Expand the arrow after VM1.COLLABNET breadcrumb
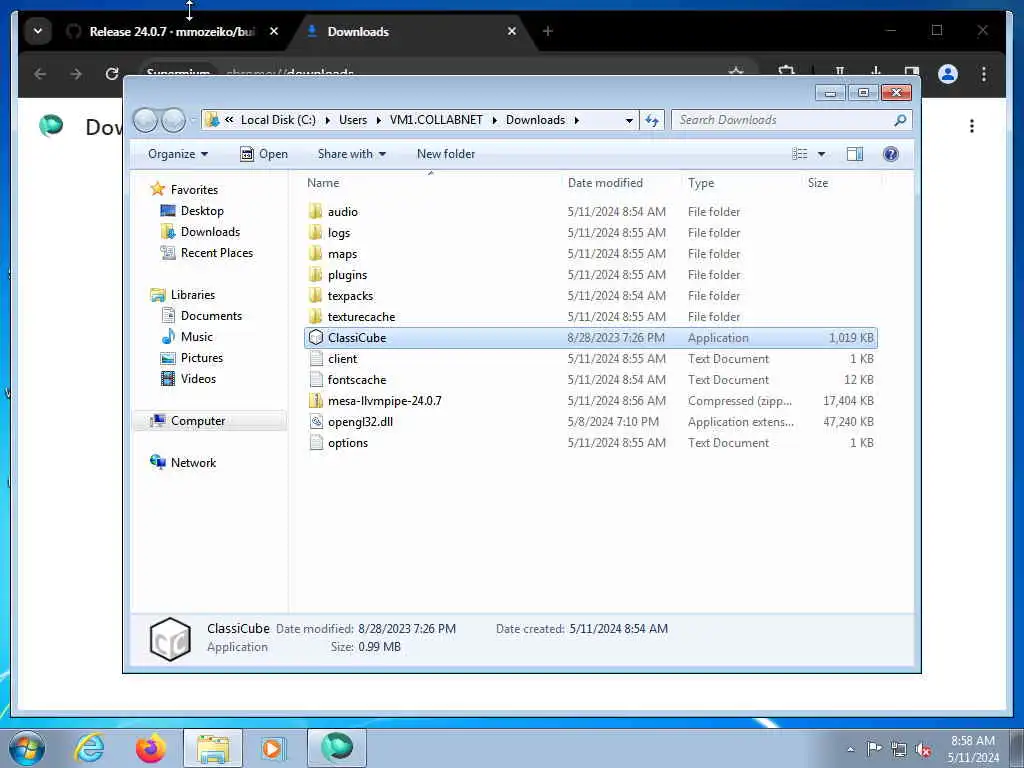Screen dimensions: 1024x768 (x=494, y=120)
